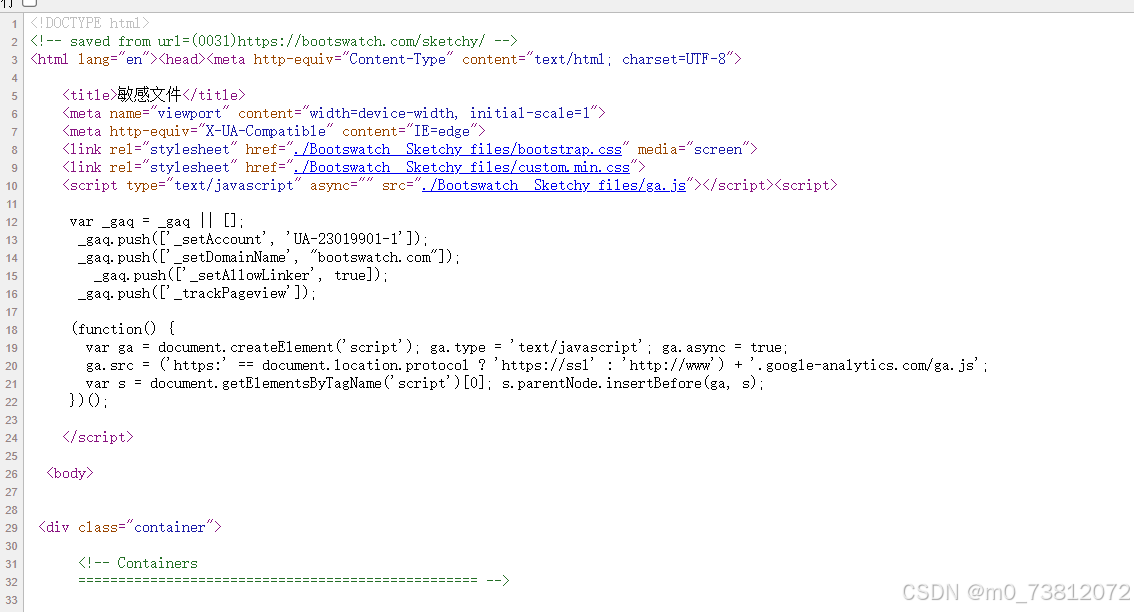1134x612 pixels.
Task: Click the '(function() {' line
Action: [123, 329]
